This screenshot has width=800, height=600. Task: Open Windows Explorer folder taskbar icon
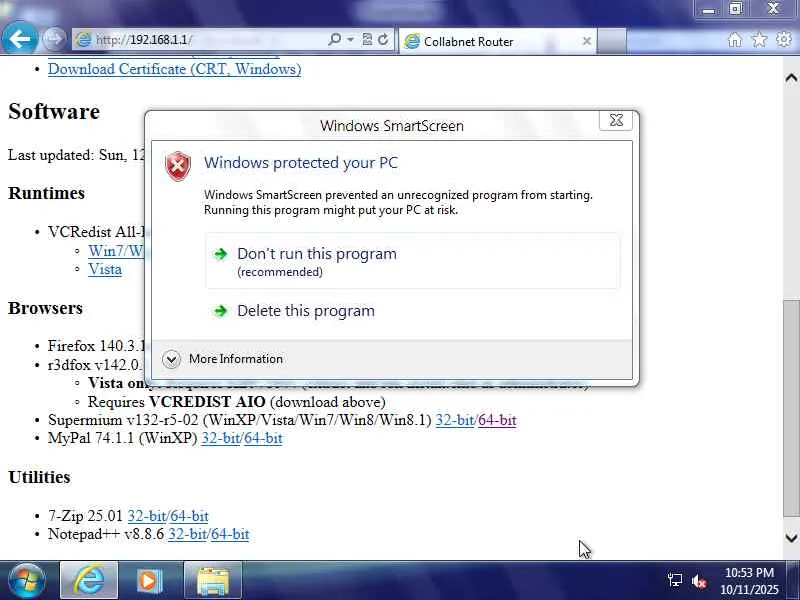point(213,581)
